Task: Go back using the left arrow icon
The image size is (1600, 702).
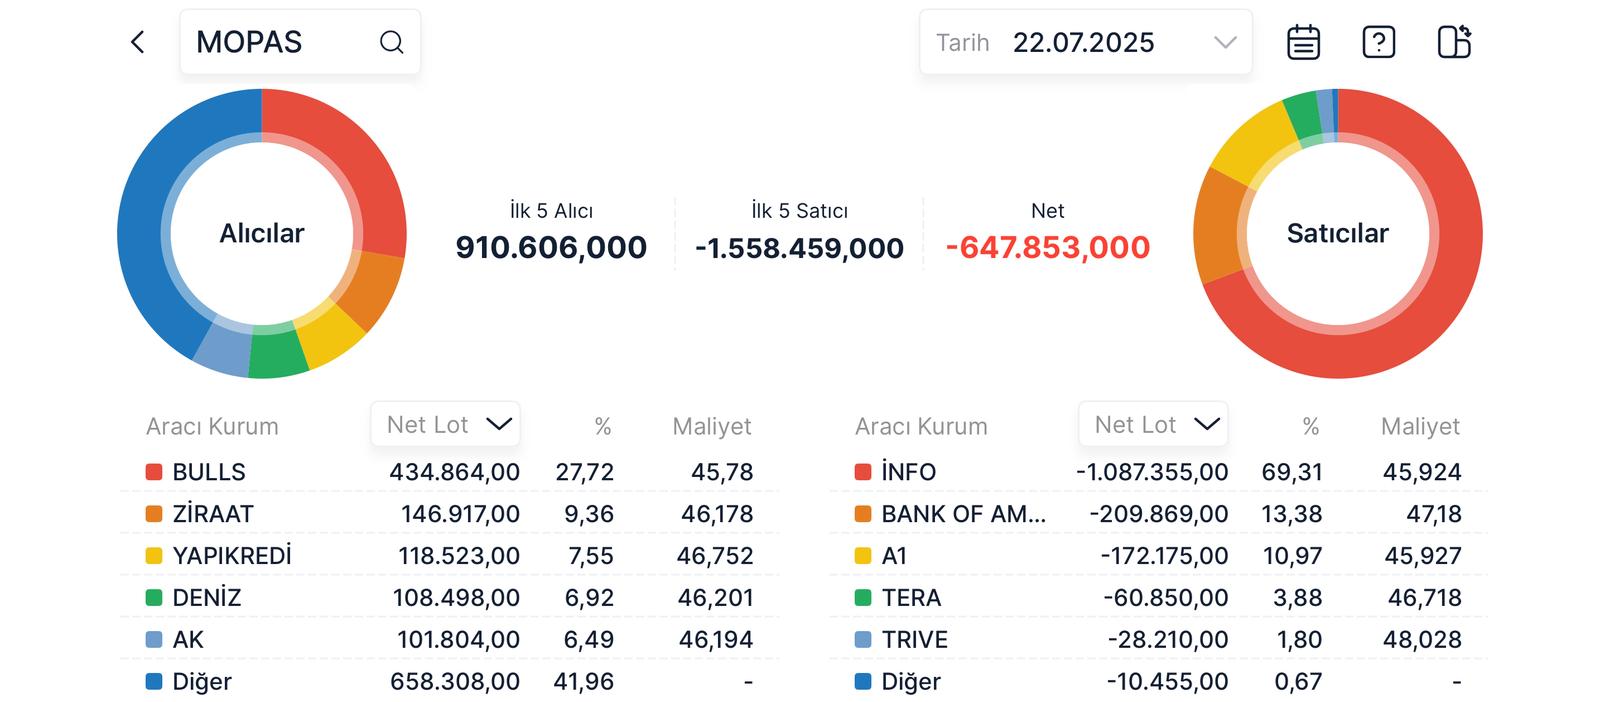Action: 138,42
